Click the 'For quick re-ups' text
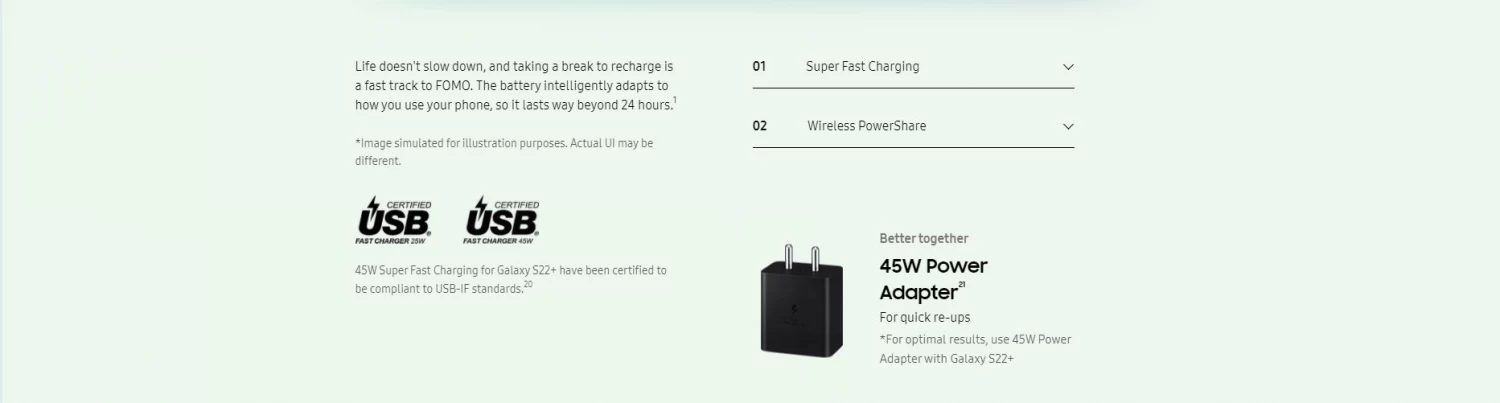1500x403 pixels. pos(925,318)
